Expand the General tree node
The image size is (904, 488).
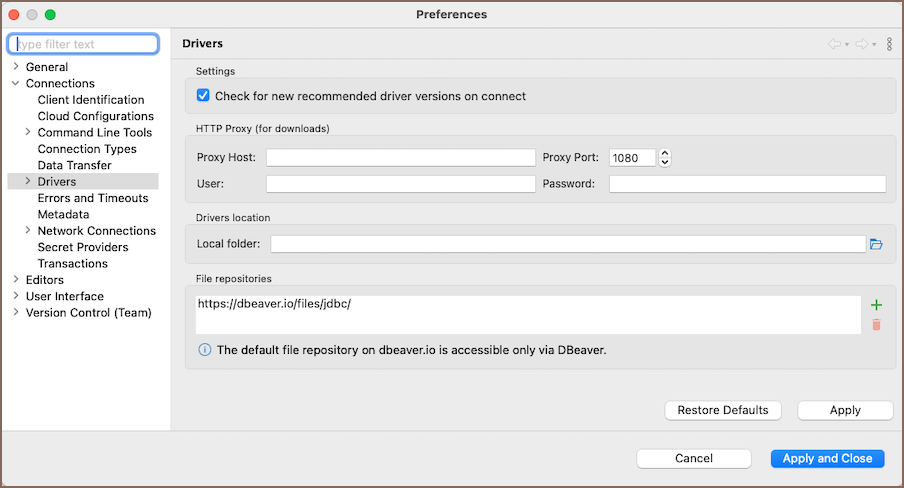[x=16, y=67]
